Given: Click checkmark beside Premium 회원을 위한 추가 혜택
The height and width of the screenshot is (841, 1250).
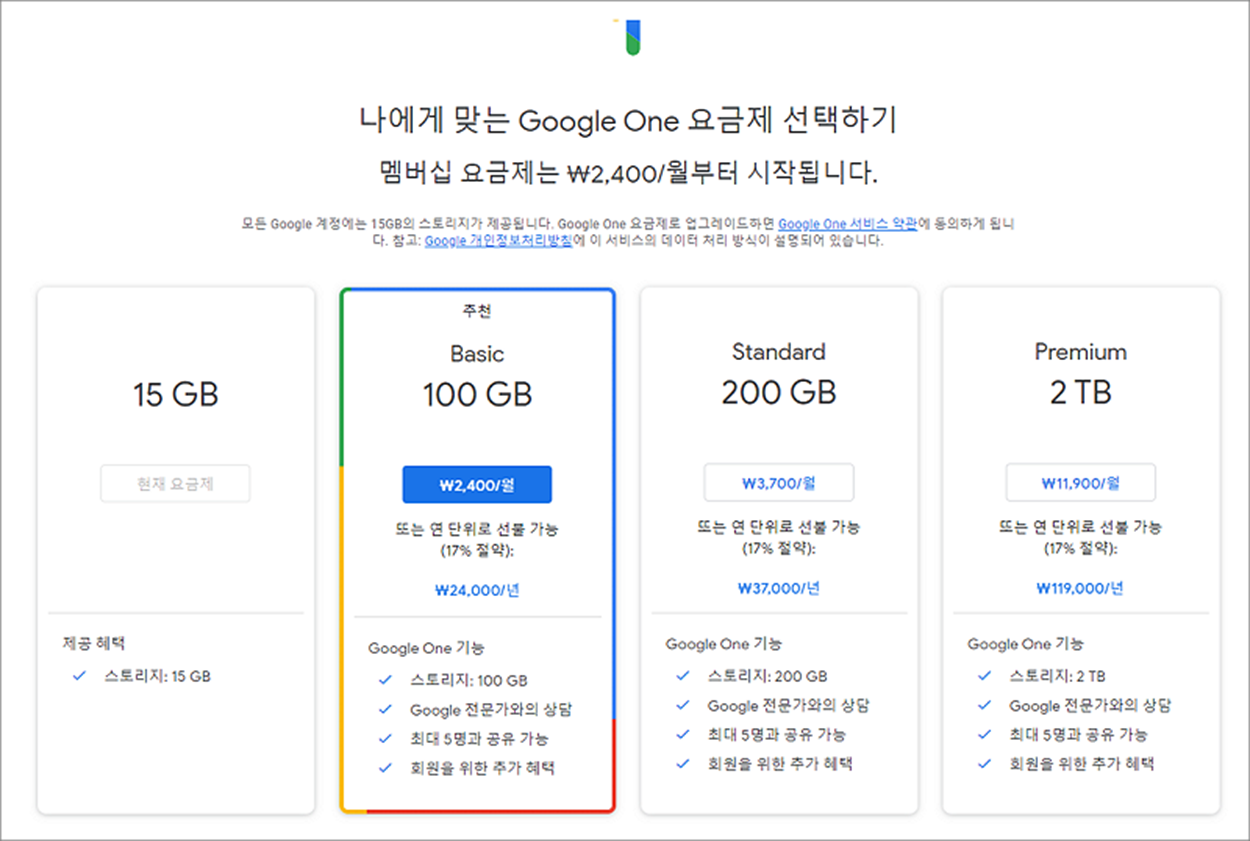Looking at the screenshot, I should coord(985,763).
